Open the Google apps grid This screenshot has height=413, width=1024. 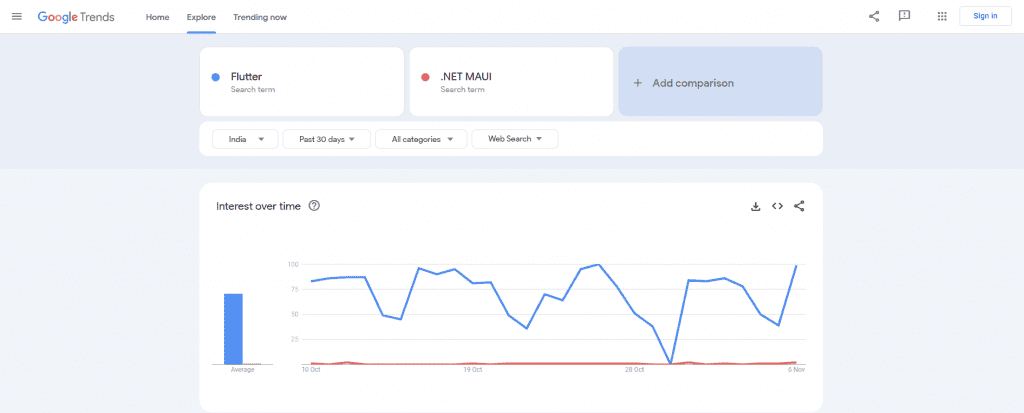click(x=942, y=16)
